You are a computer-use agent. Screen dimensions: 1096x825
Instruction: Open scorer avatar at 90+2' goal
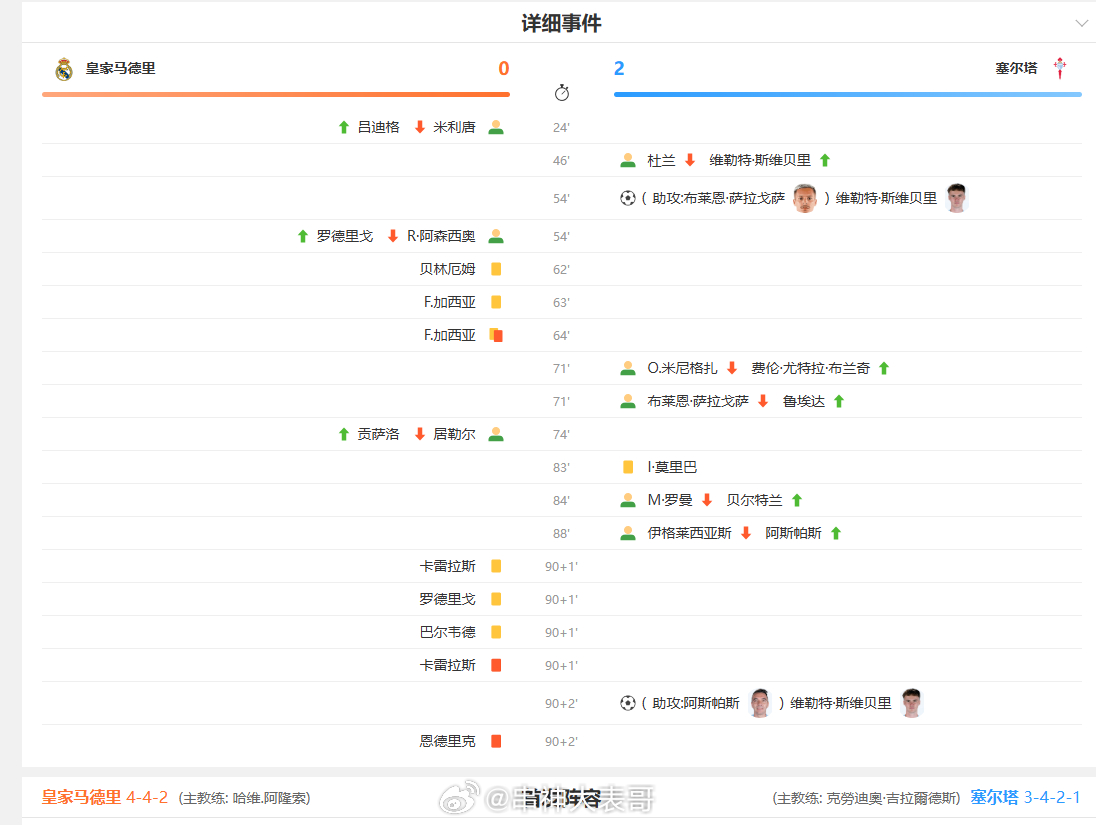[911, 703]
